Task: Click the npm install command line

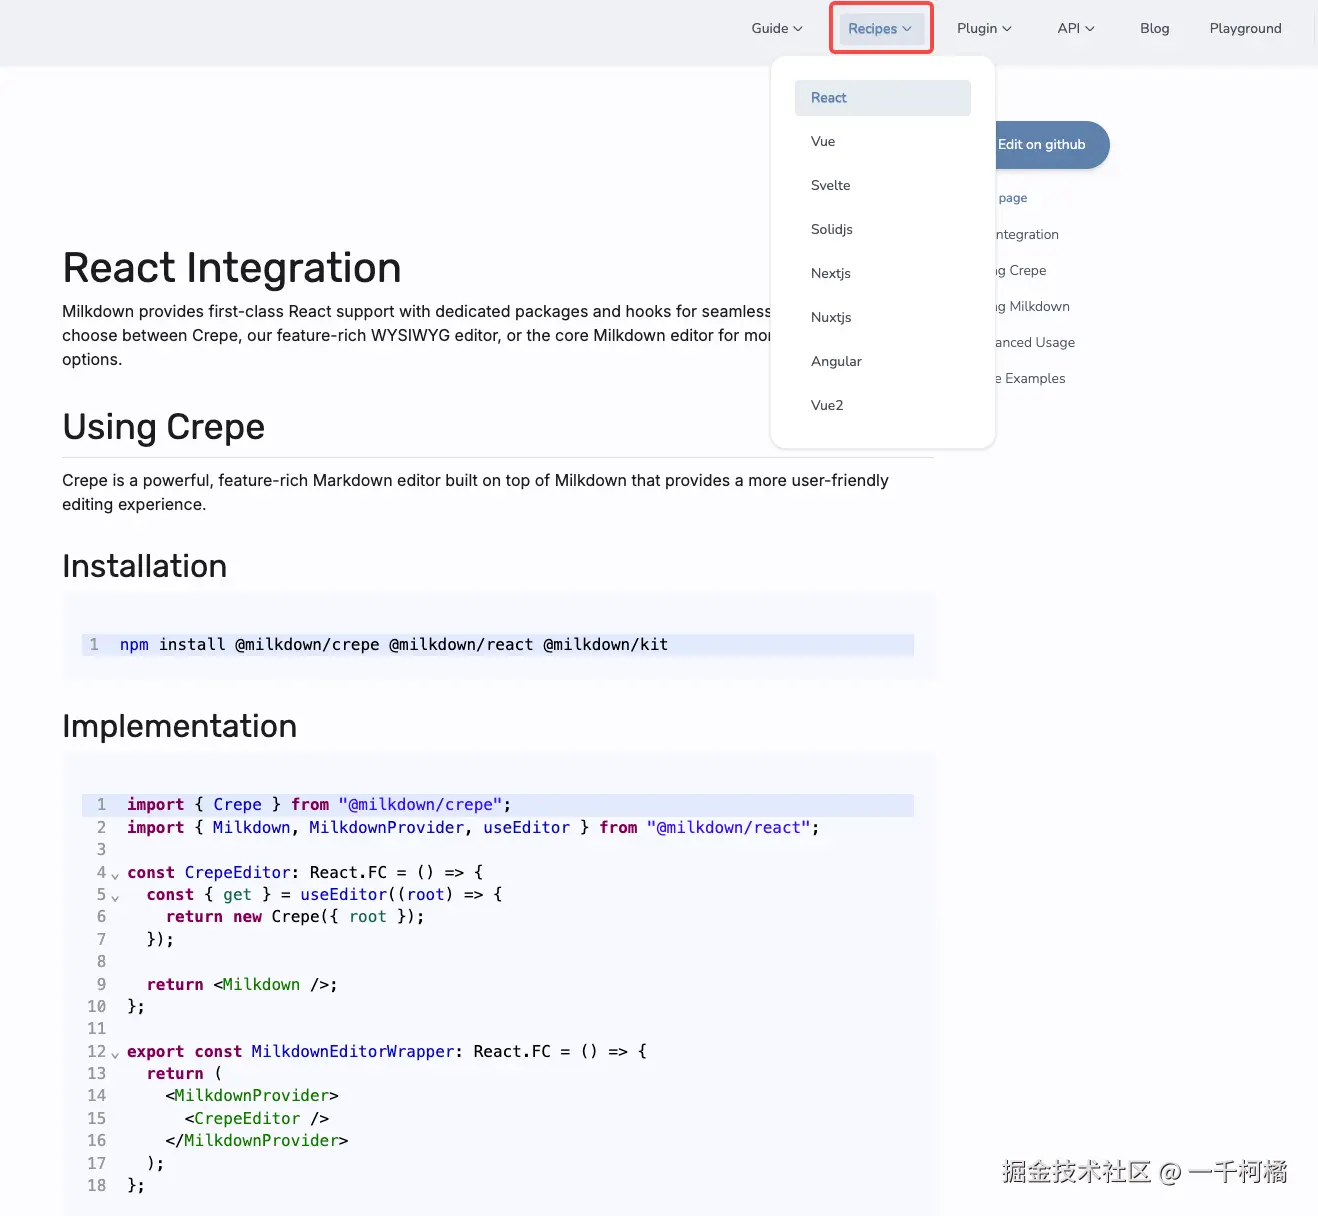Action: [x=498, y=645]
